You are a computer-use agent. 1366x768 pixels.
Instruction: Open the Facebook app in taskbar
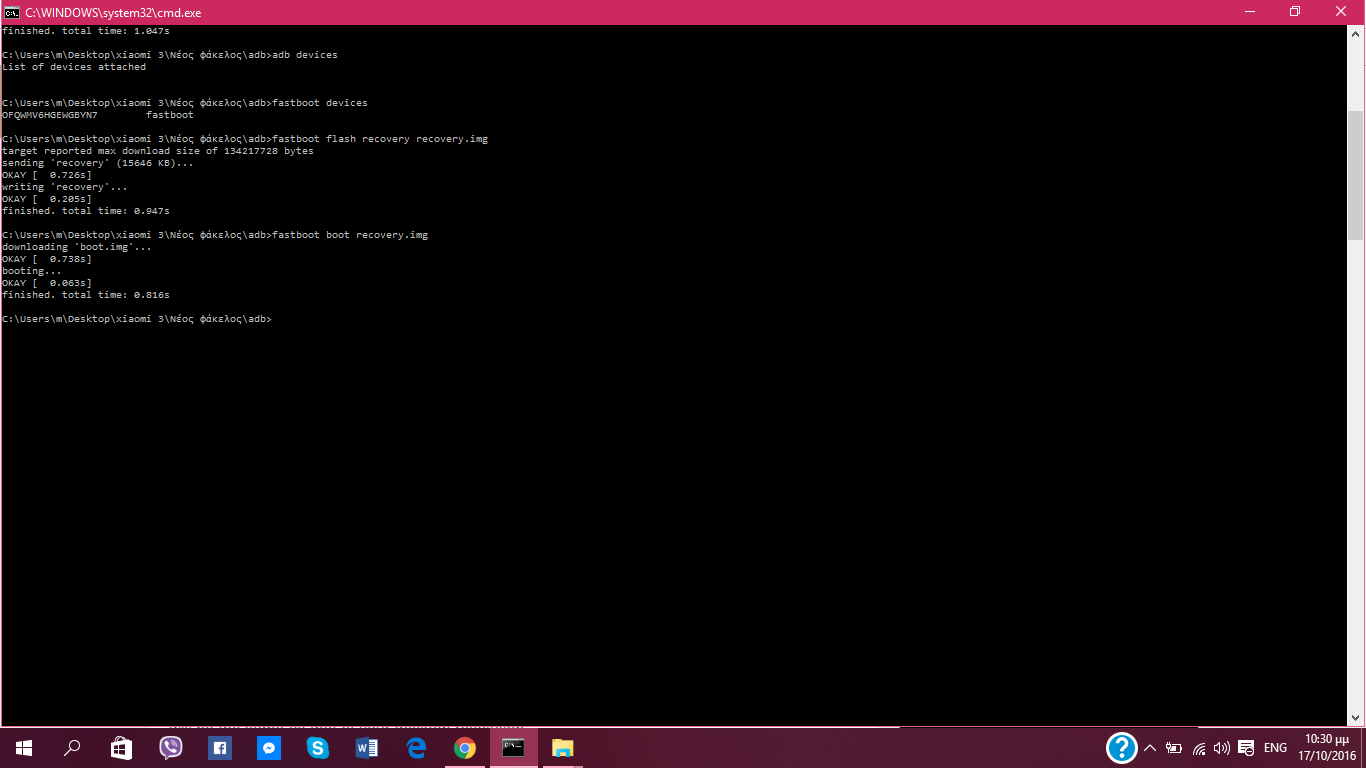point(220,747)
